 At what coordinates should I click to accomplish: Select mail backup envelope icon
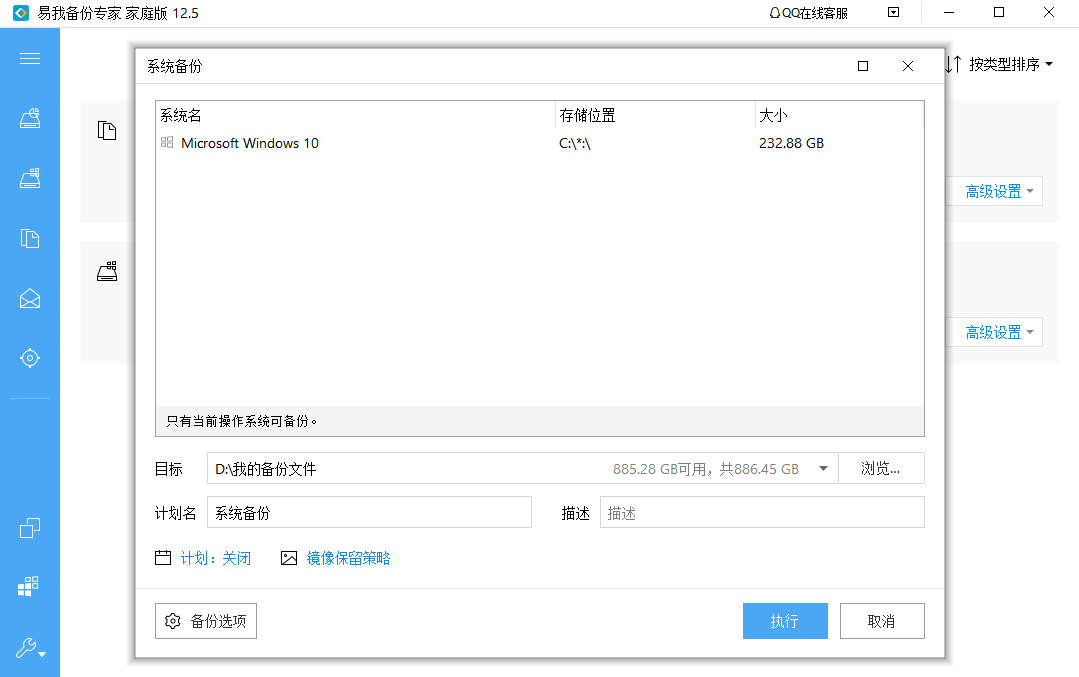click(x=30, y=298)
